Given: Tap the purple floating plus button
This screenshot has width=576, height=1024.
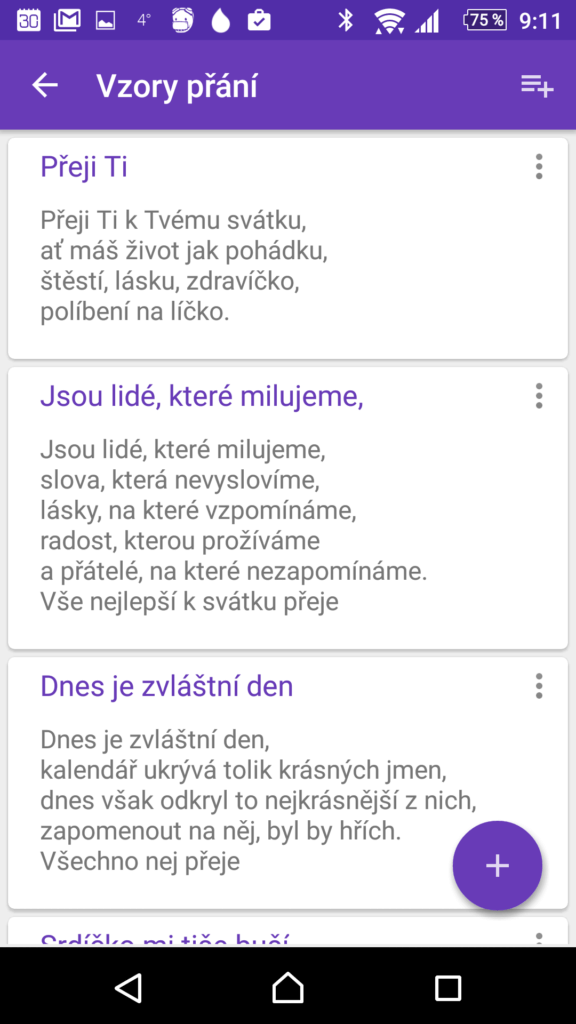Looking at the screenshot, I should [497, 865].
